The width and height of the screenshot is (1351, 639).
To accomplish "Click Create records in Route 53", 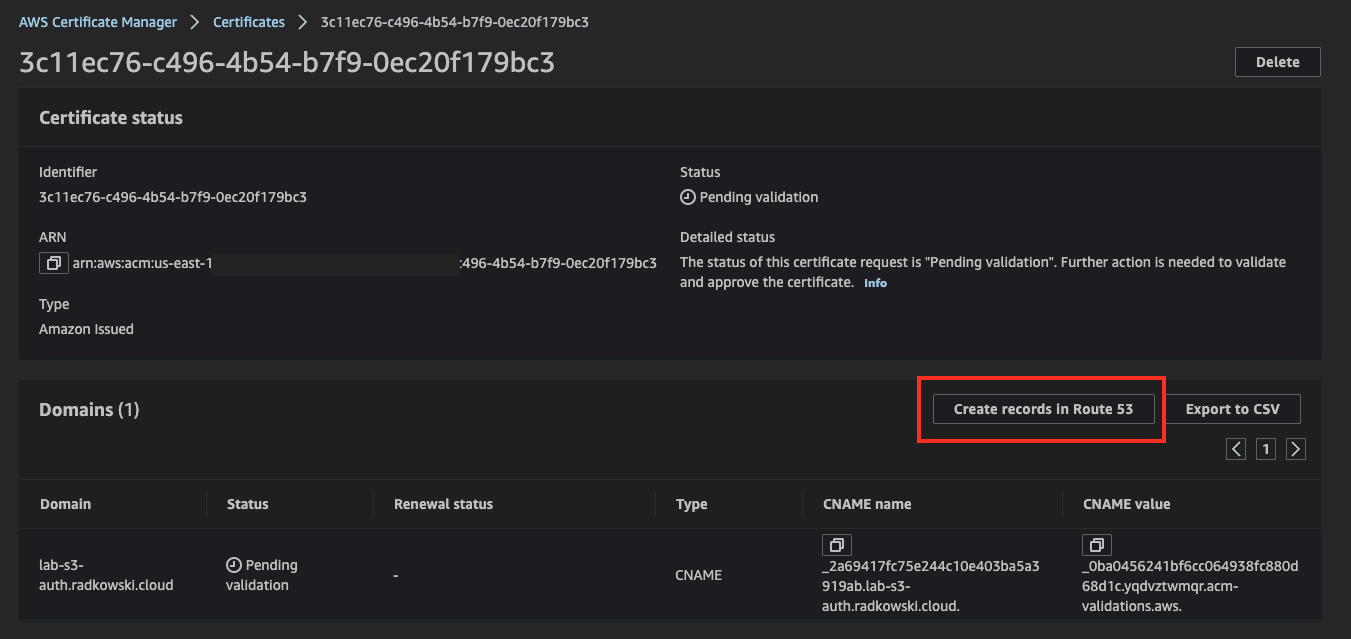I will pos(1043,409).
